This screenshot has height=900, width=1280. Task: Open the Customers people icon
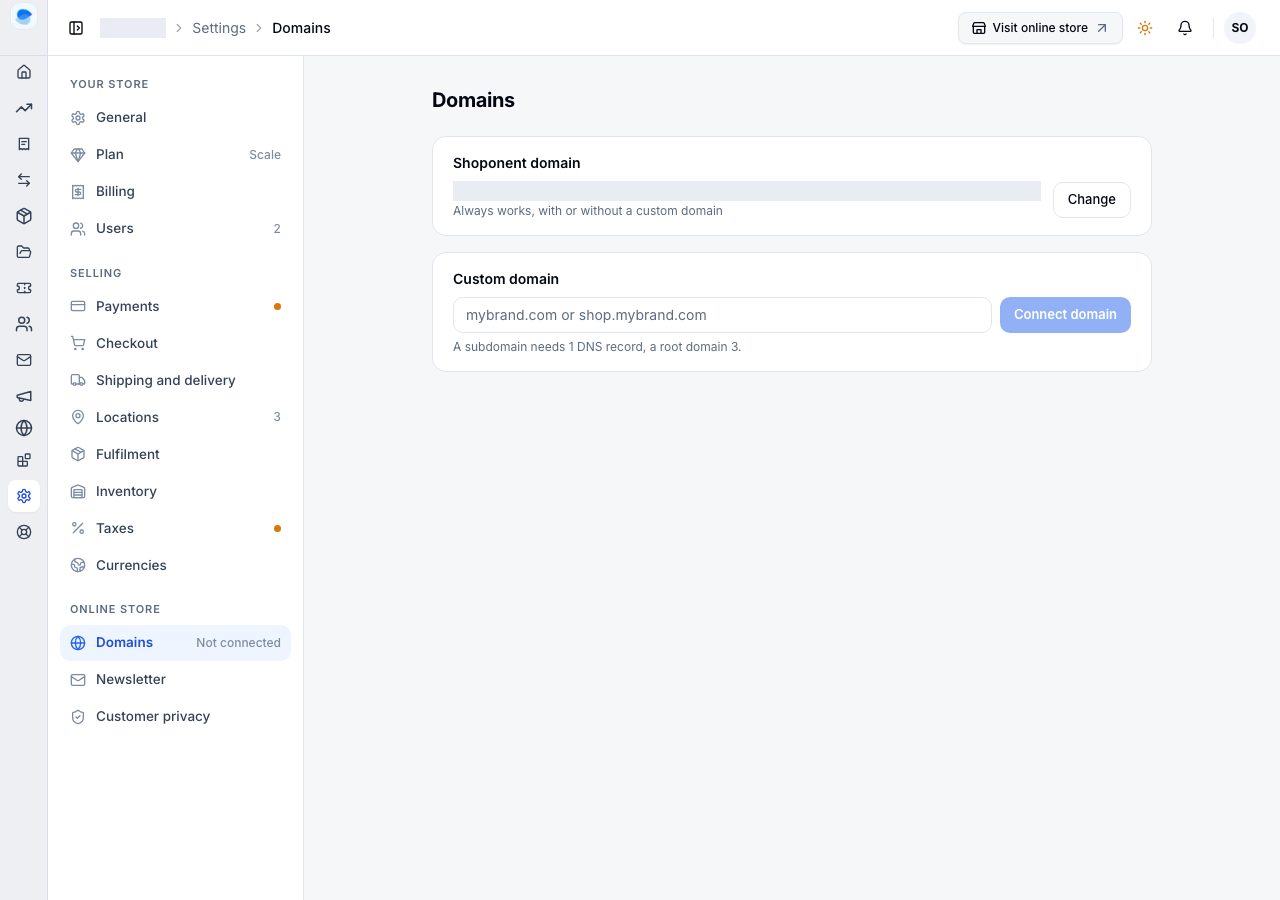click(x=24, y=324)
